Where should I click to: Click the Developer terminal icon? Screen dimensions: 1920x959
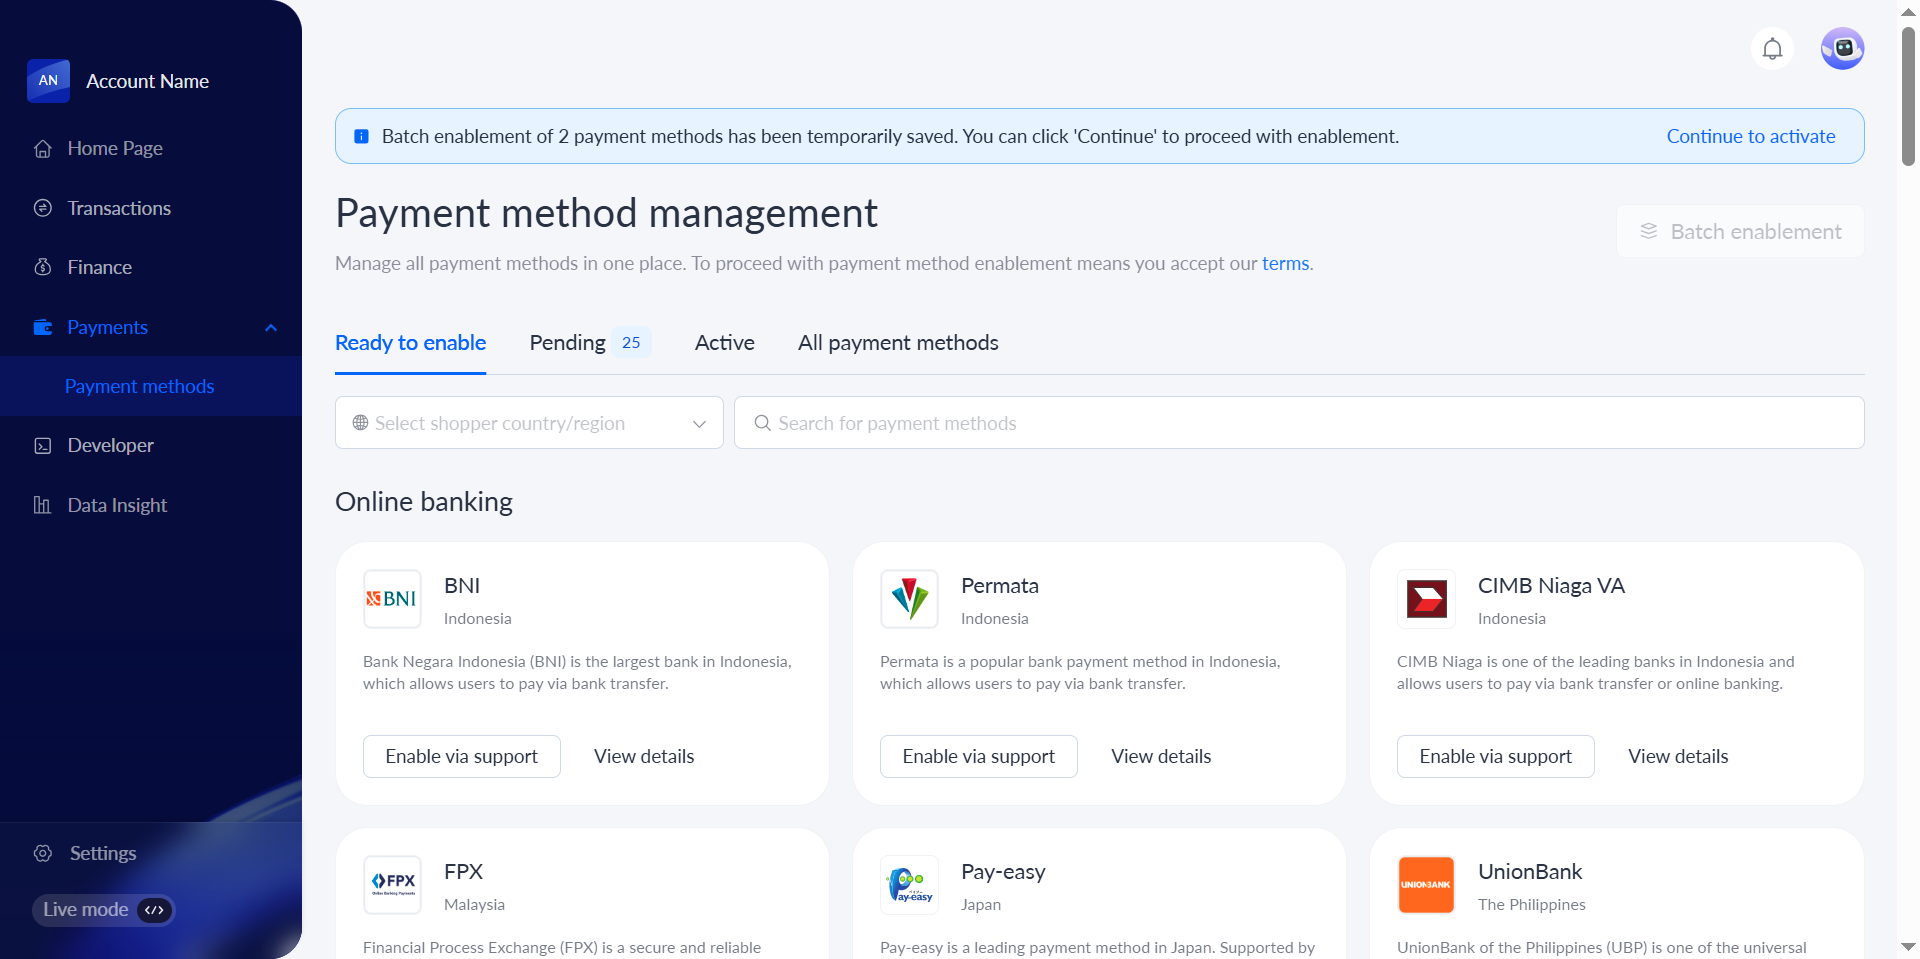pyautogui.click(x=43, y=446)
